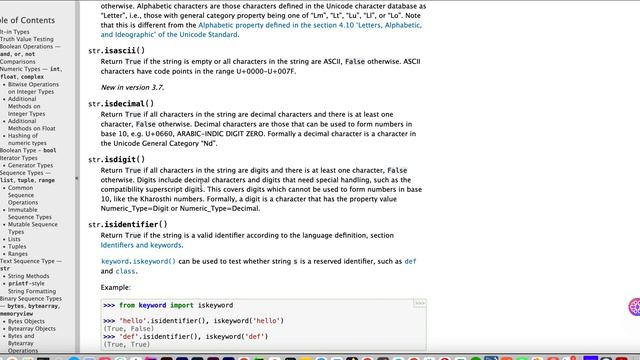The image size is (640, 360).
Task: Open 'Binary Sequence Types' sidebar entry
Action: tap(31, 306)
